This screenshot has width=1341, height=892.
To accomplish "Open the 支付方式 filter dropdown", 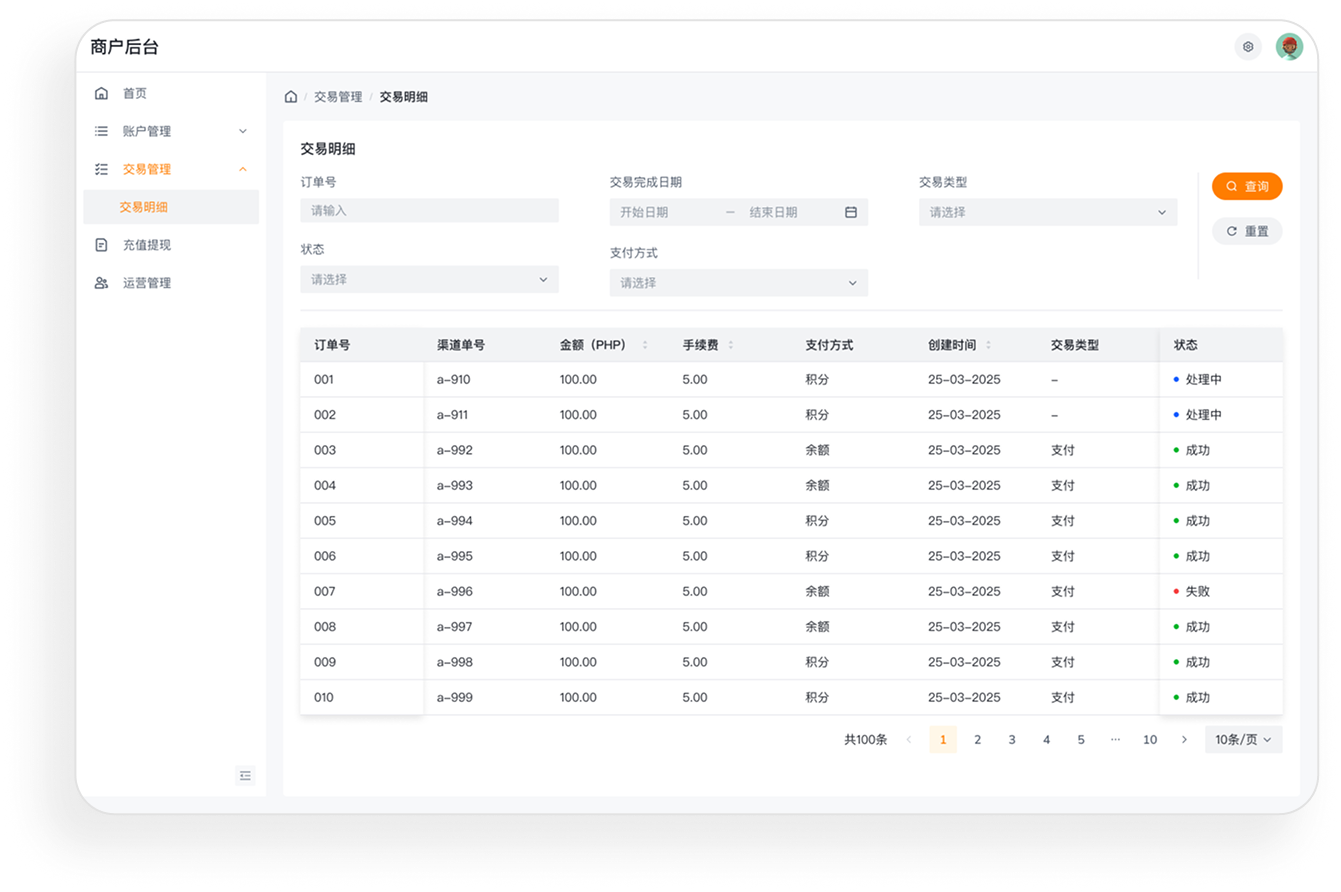I will pos(739,283).
